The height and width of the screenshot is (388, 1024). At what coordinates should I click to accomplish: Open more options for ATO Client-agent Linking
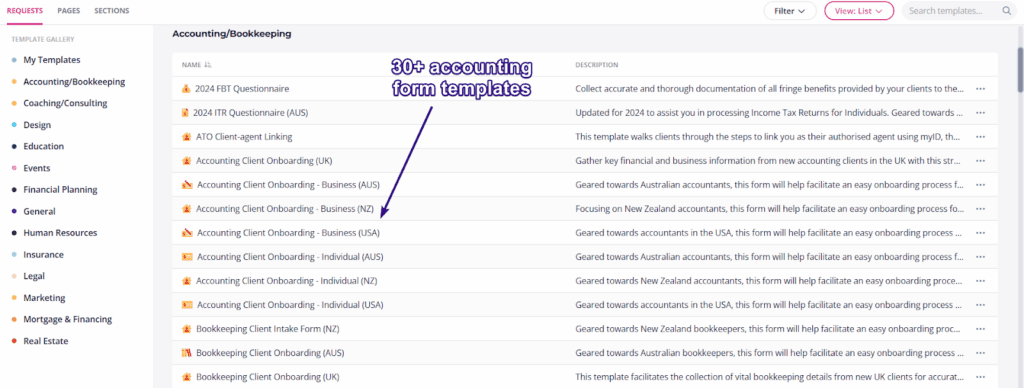(980, 137)
